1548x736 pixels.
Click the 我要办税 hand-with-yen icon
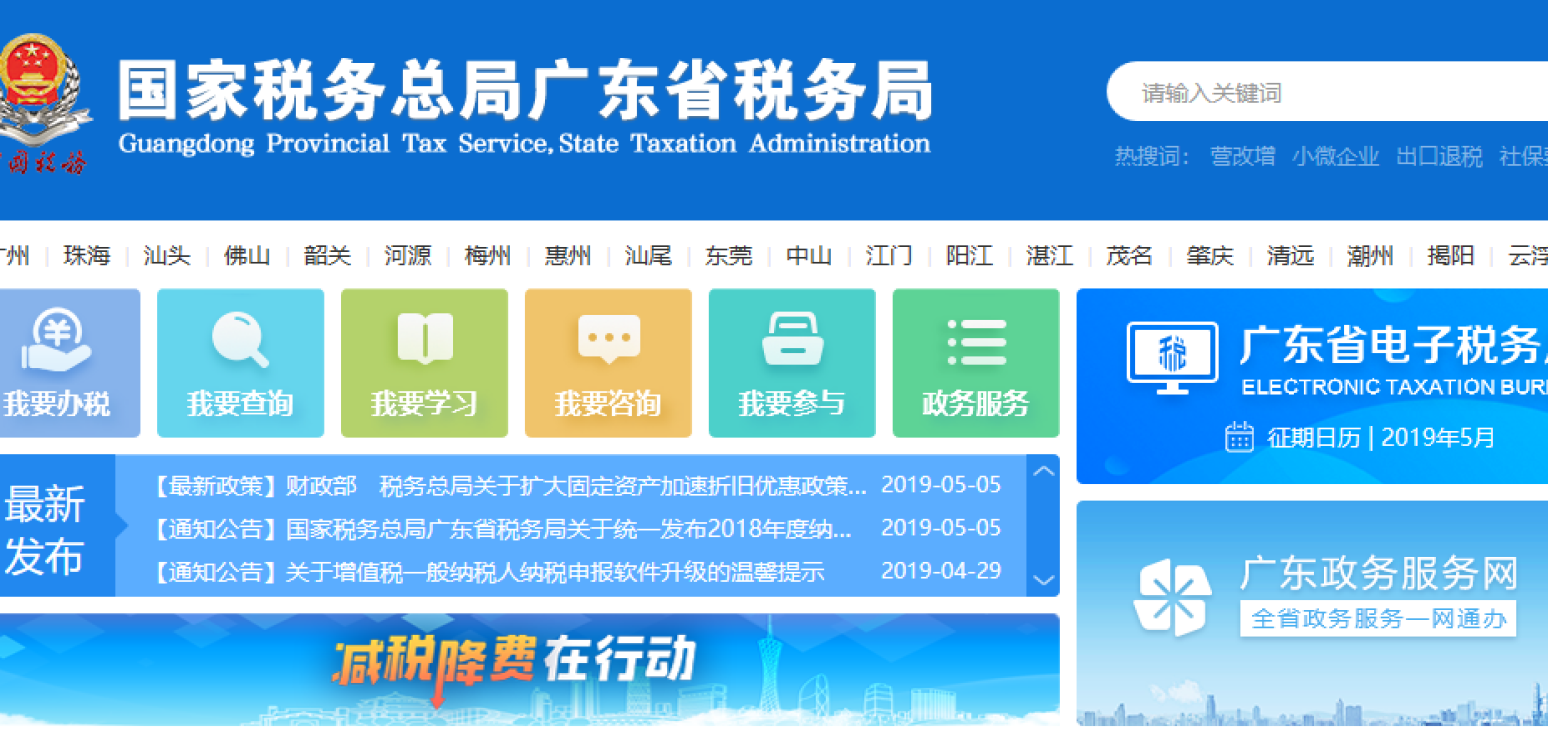tap(56, 340)
